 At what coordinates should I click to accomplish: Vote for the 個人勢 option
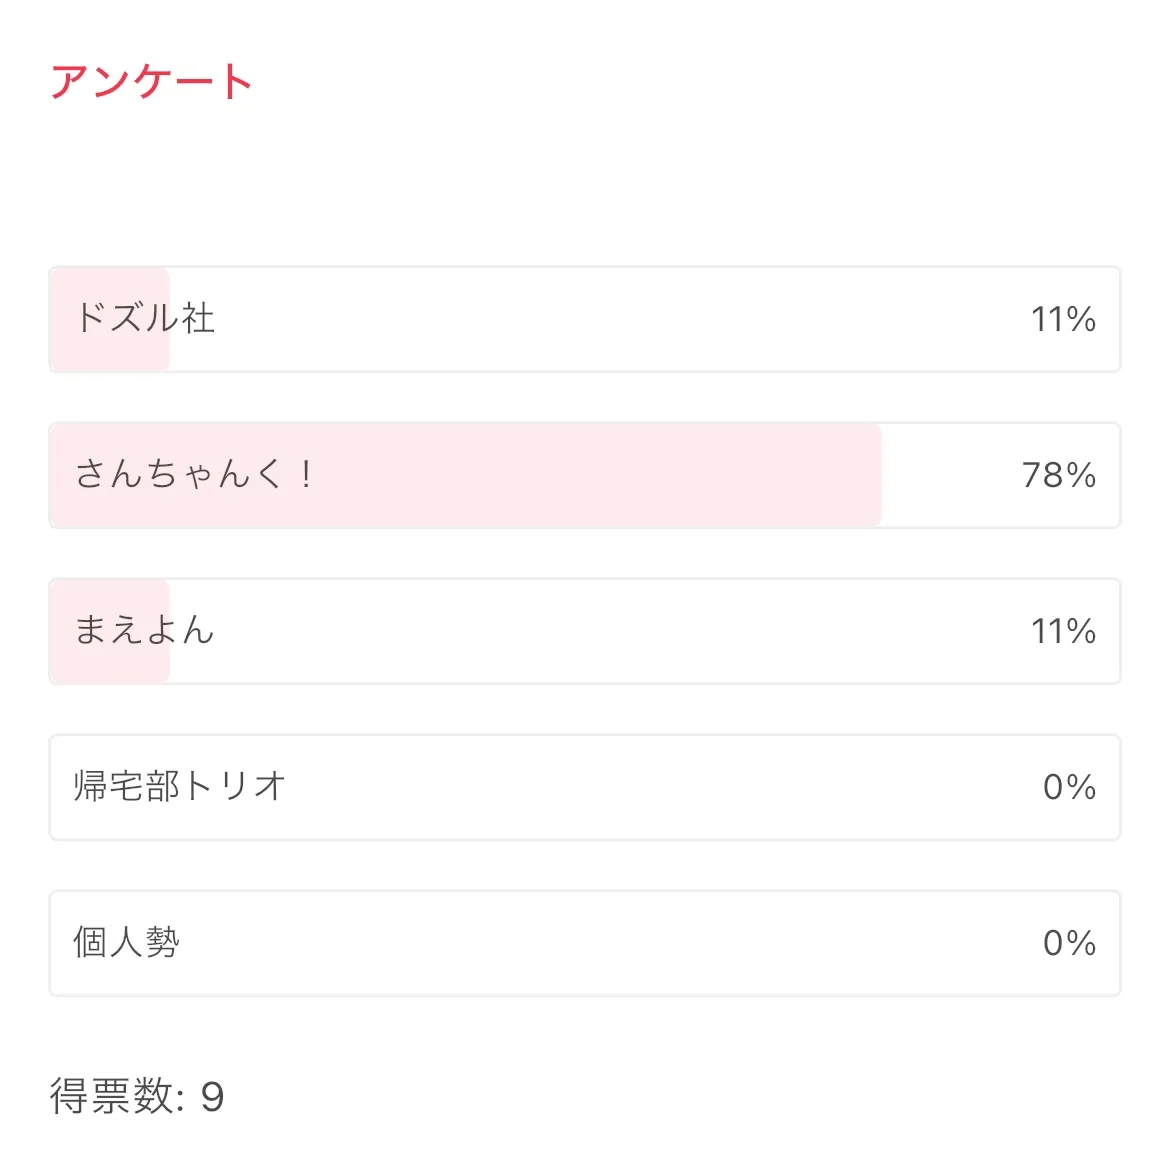(127, 943)
